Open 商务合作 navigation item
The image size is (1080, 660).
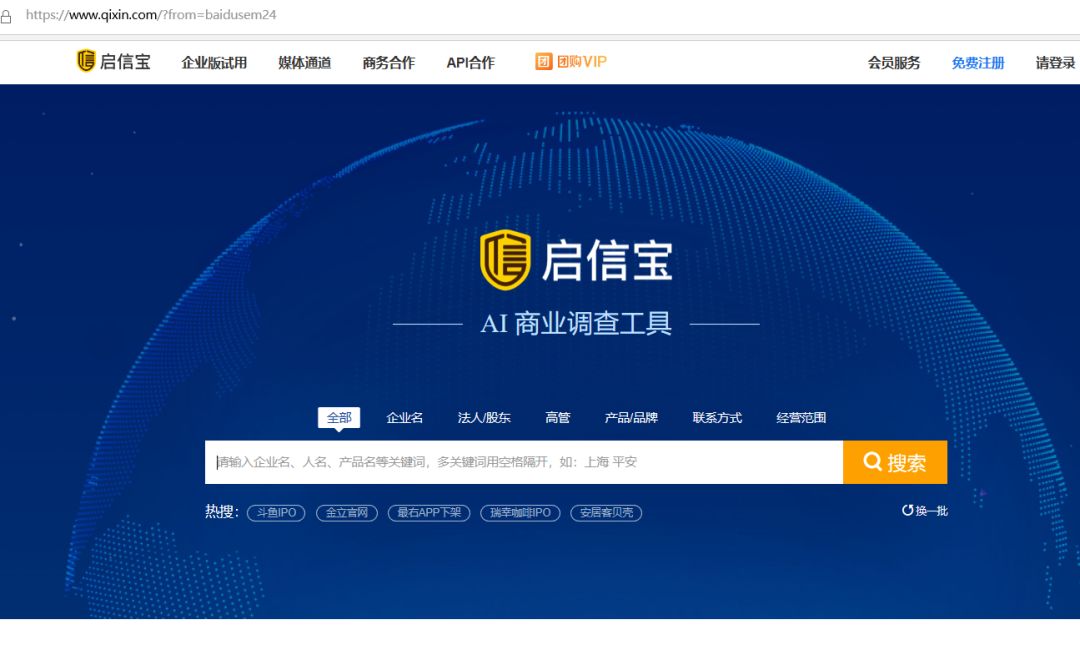(388, 63)
